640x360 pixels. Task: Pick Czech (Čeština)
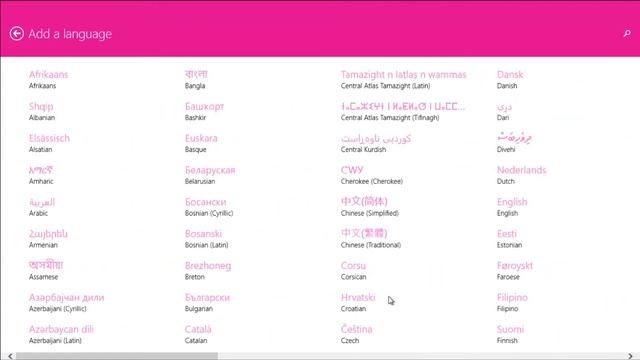[x=356, y=334]
